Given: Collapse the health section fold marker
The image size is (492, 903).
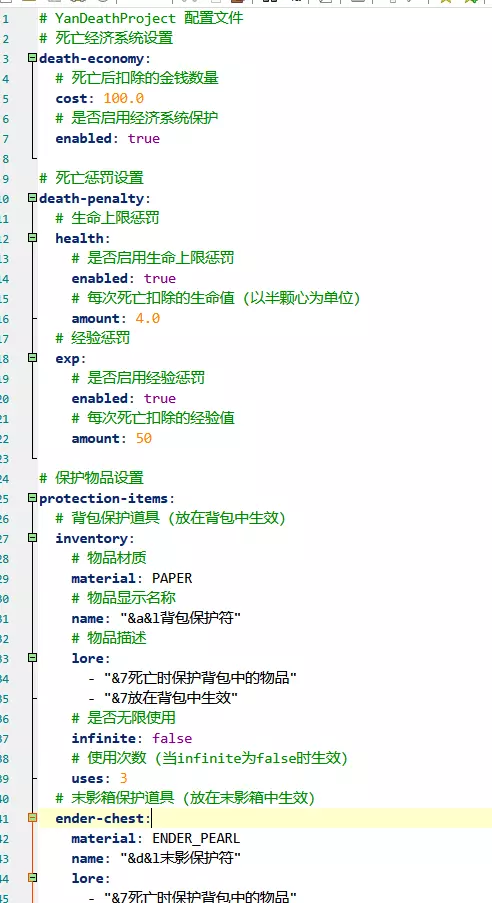Looking at the screenshot, I should (32, 238).
